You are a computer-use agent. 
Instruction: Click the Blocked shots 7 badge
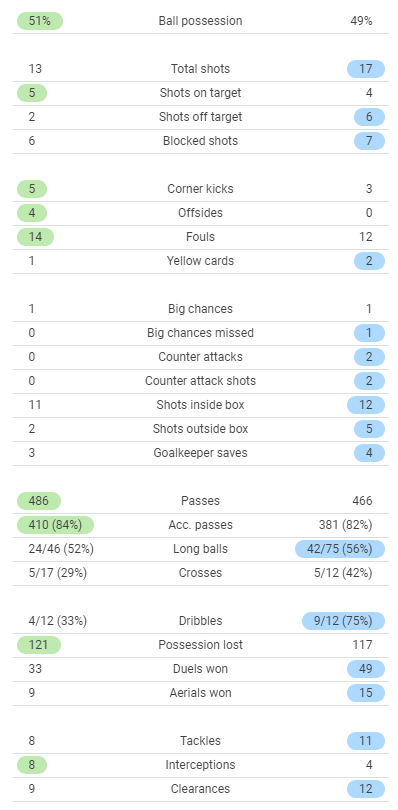[x=370, y=141]
